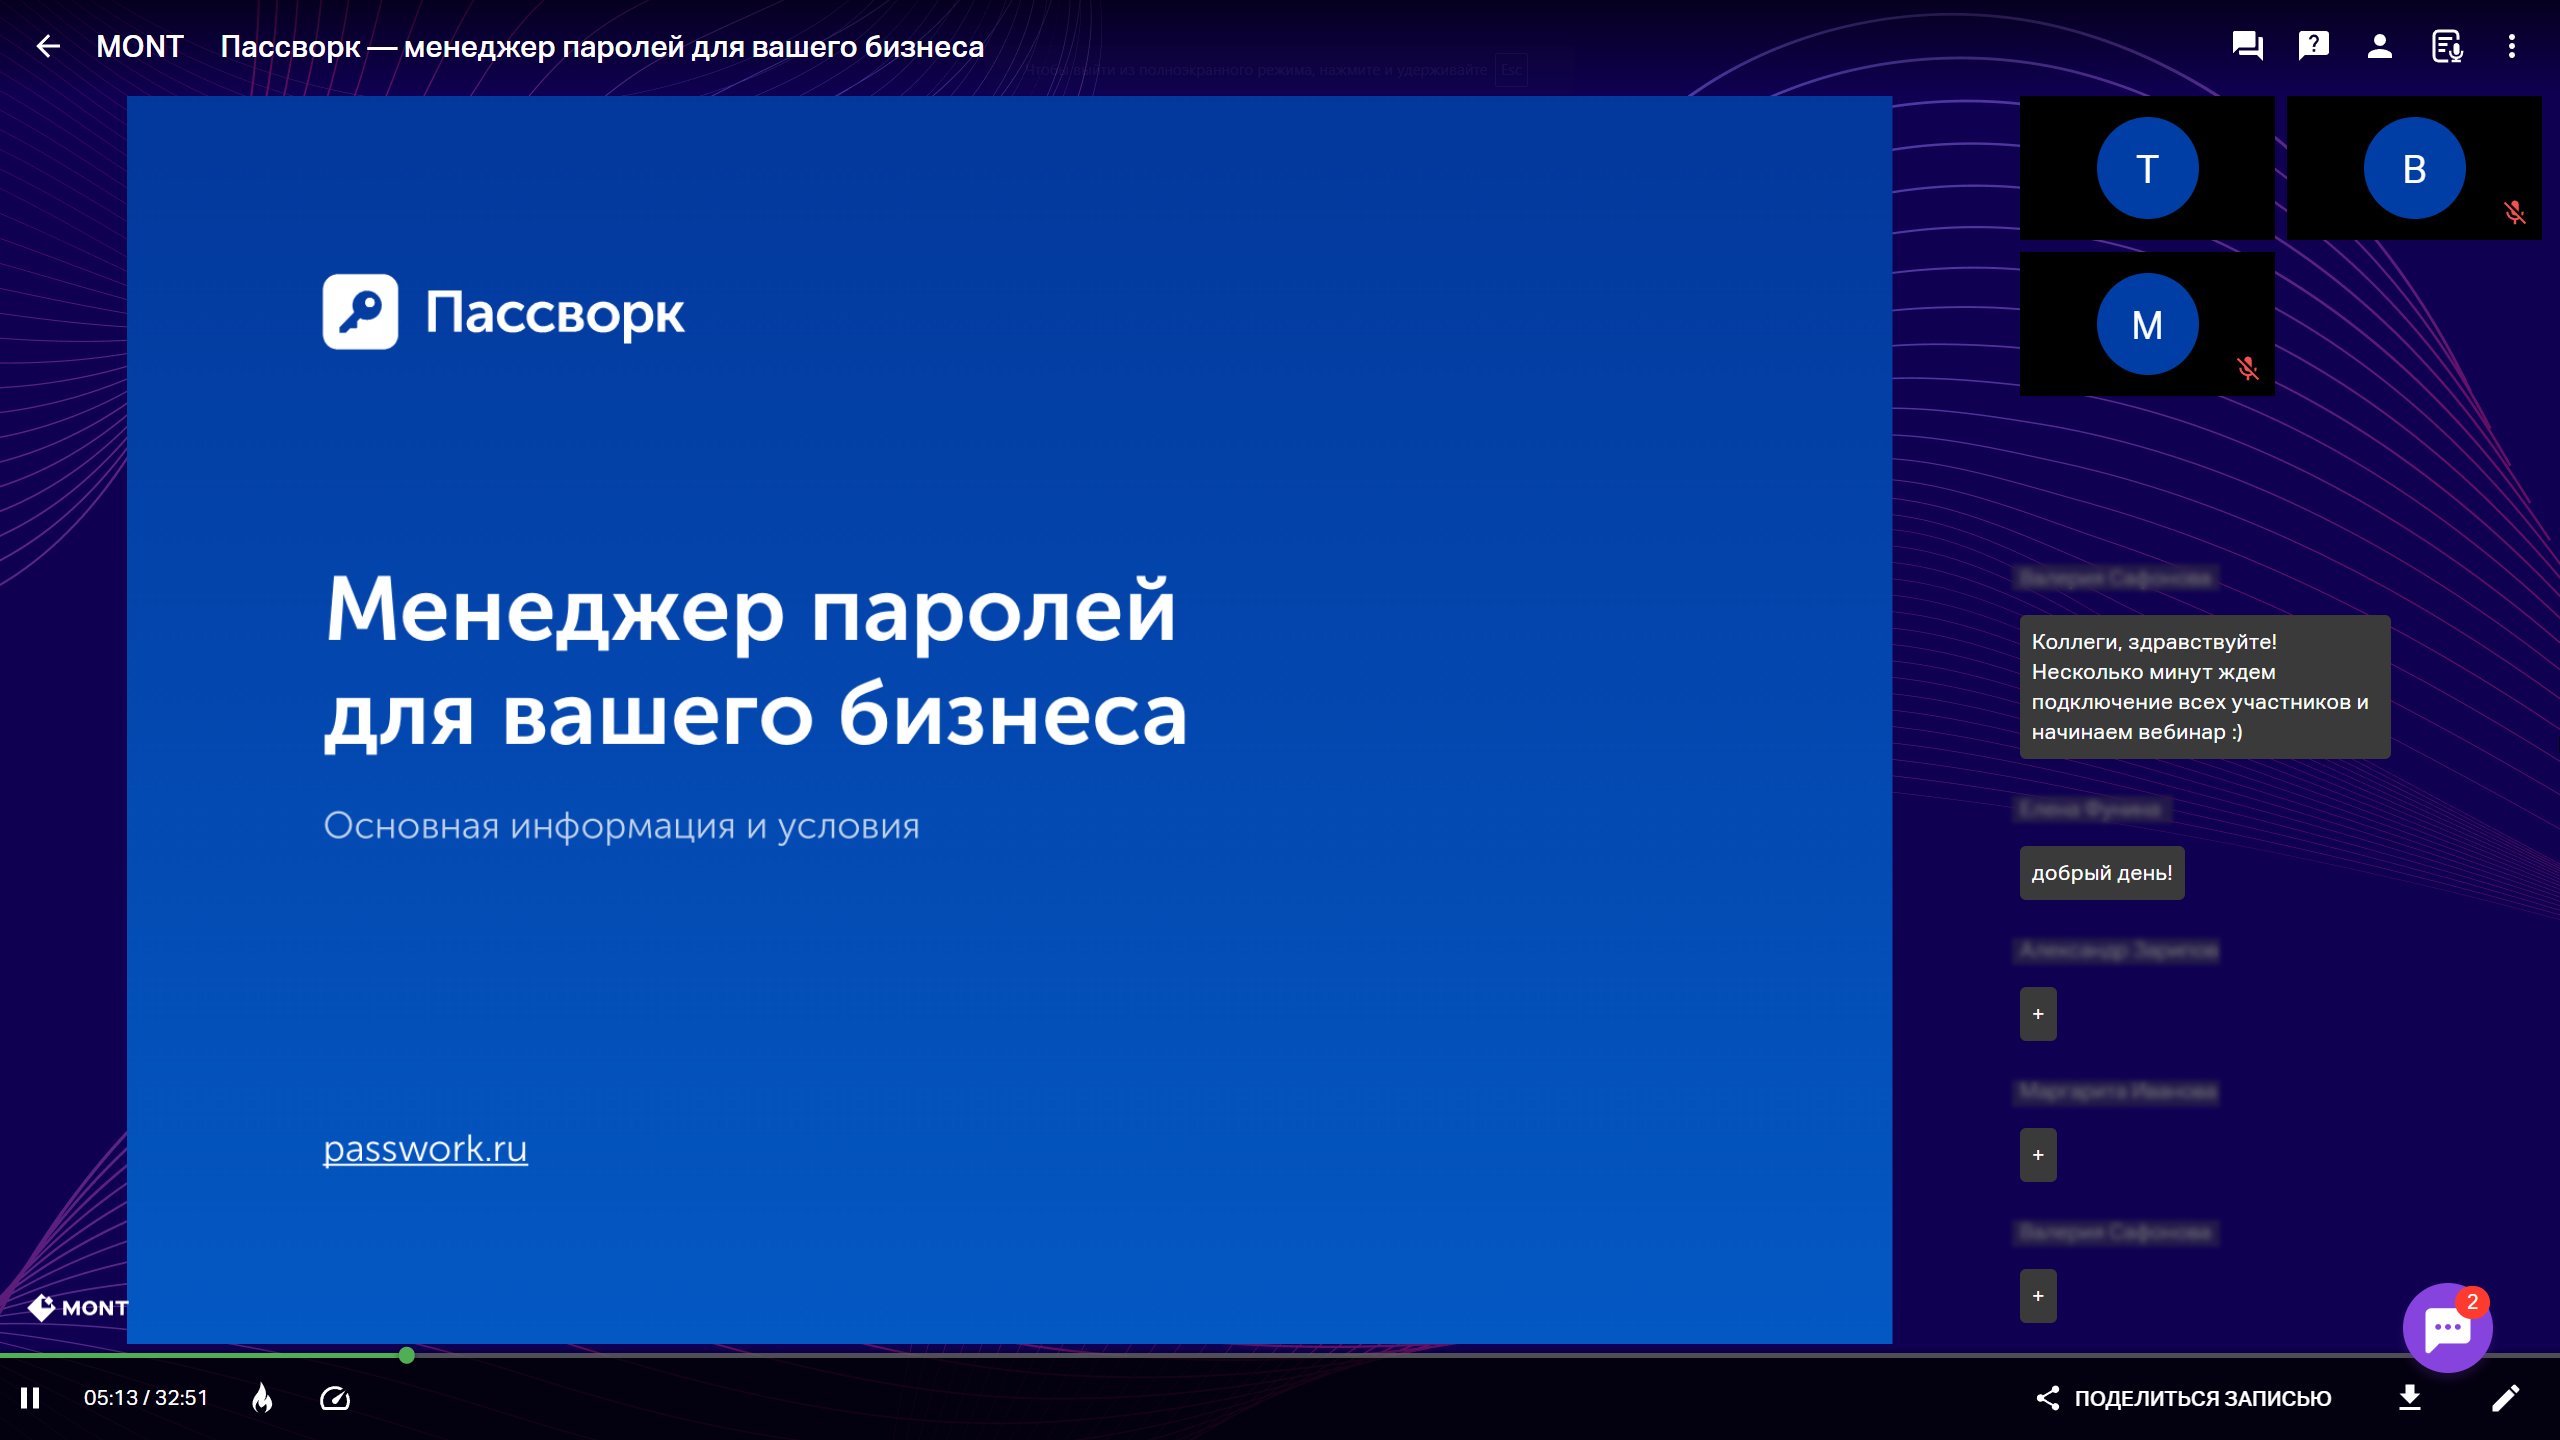Select participant T video tile

pos(2147,168)
